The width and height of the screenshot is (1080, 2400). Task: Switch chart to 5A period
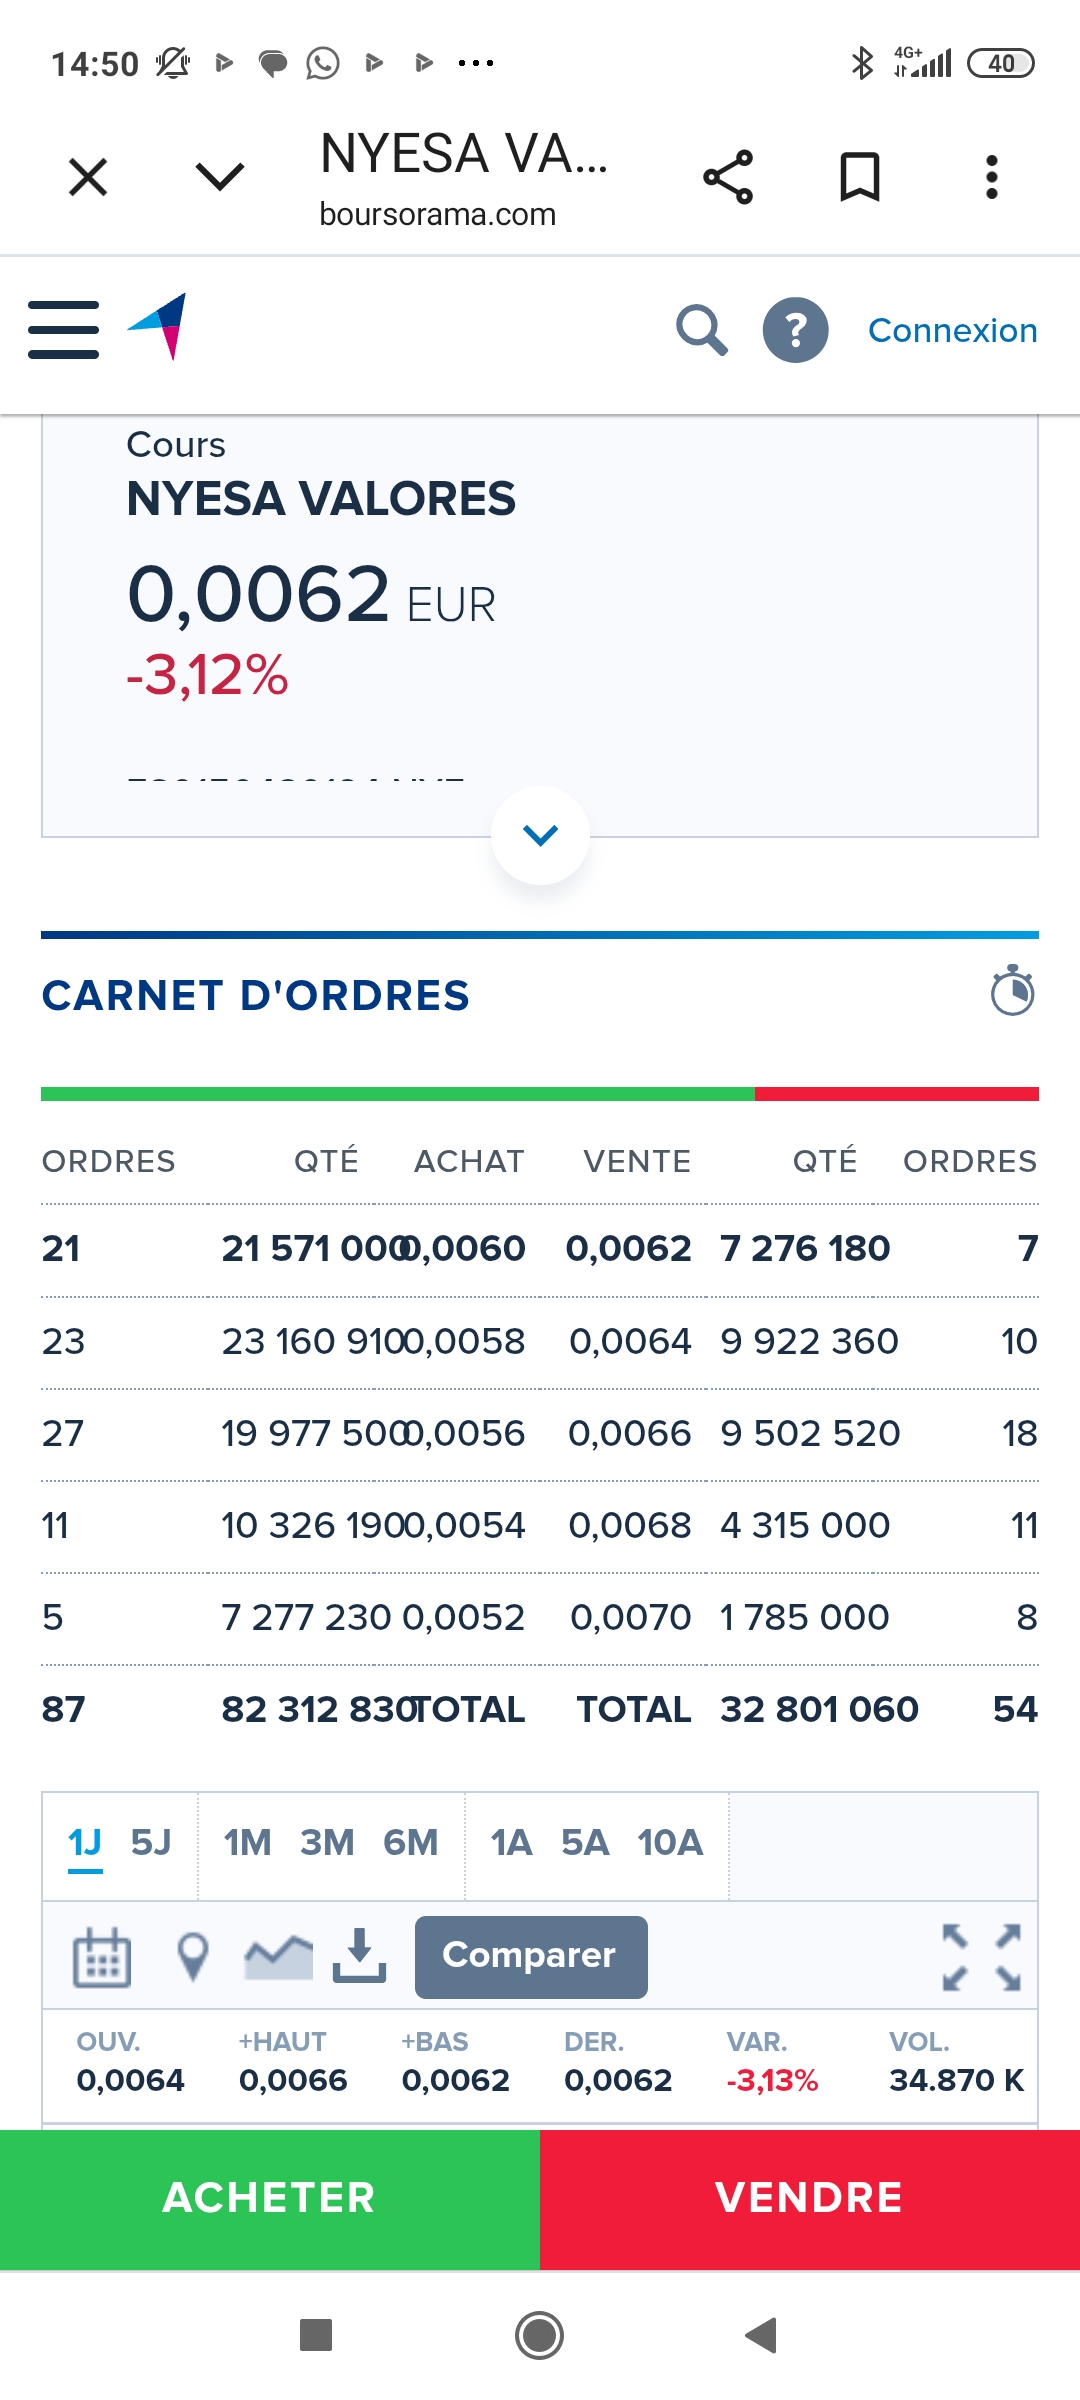point(585,1842)
